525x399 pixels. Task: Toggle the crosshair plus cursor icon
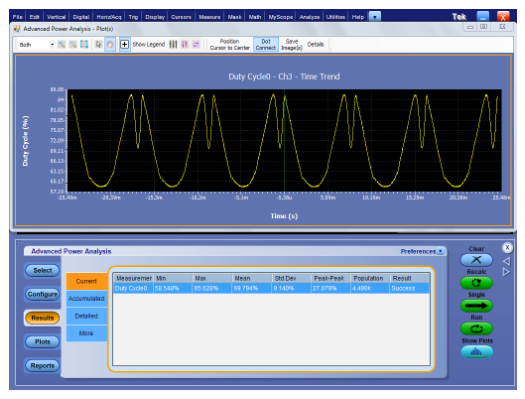coord(124,45)
